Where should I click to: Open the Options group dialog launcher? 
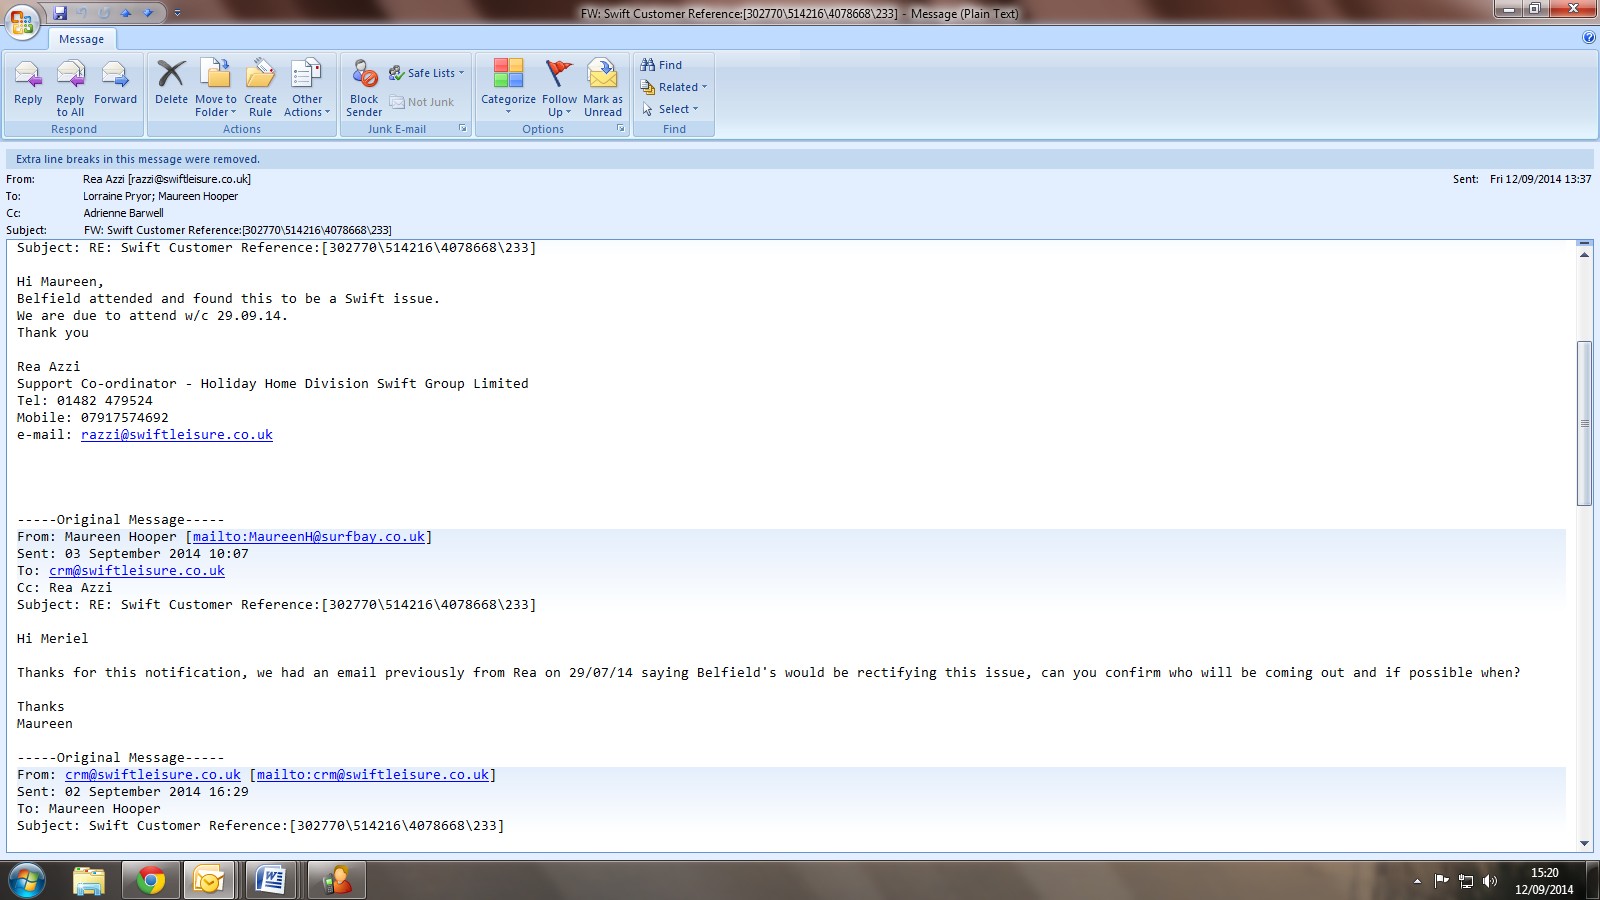621,128
